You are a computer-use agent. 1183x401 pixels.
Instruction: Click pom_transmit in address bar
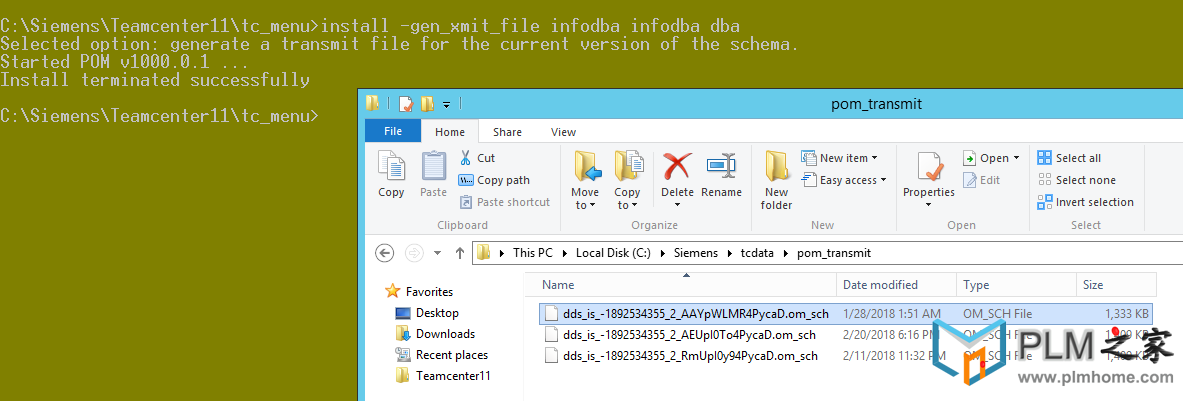834,253
